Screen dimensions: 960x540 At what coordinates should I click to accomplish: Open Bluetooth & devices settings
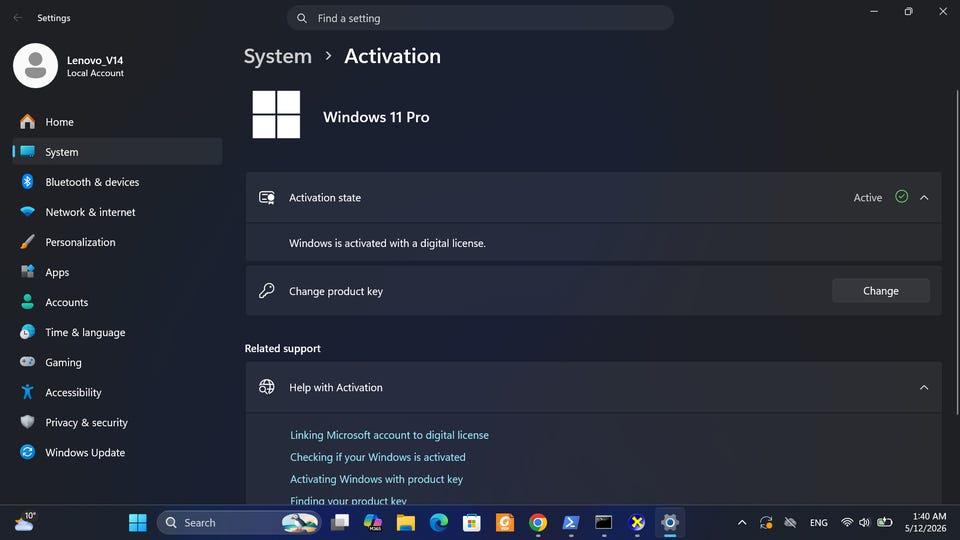117,182
